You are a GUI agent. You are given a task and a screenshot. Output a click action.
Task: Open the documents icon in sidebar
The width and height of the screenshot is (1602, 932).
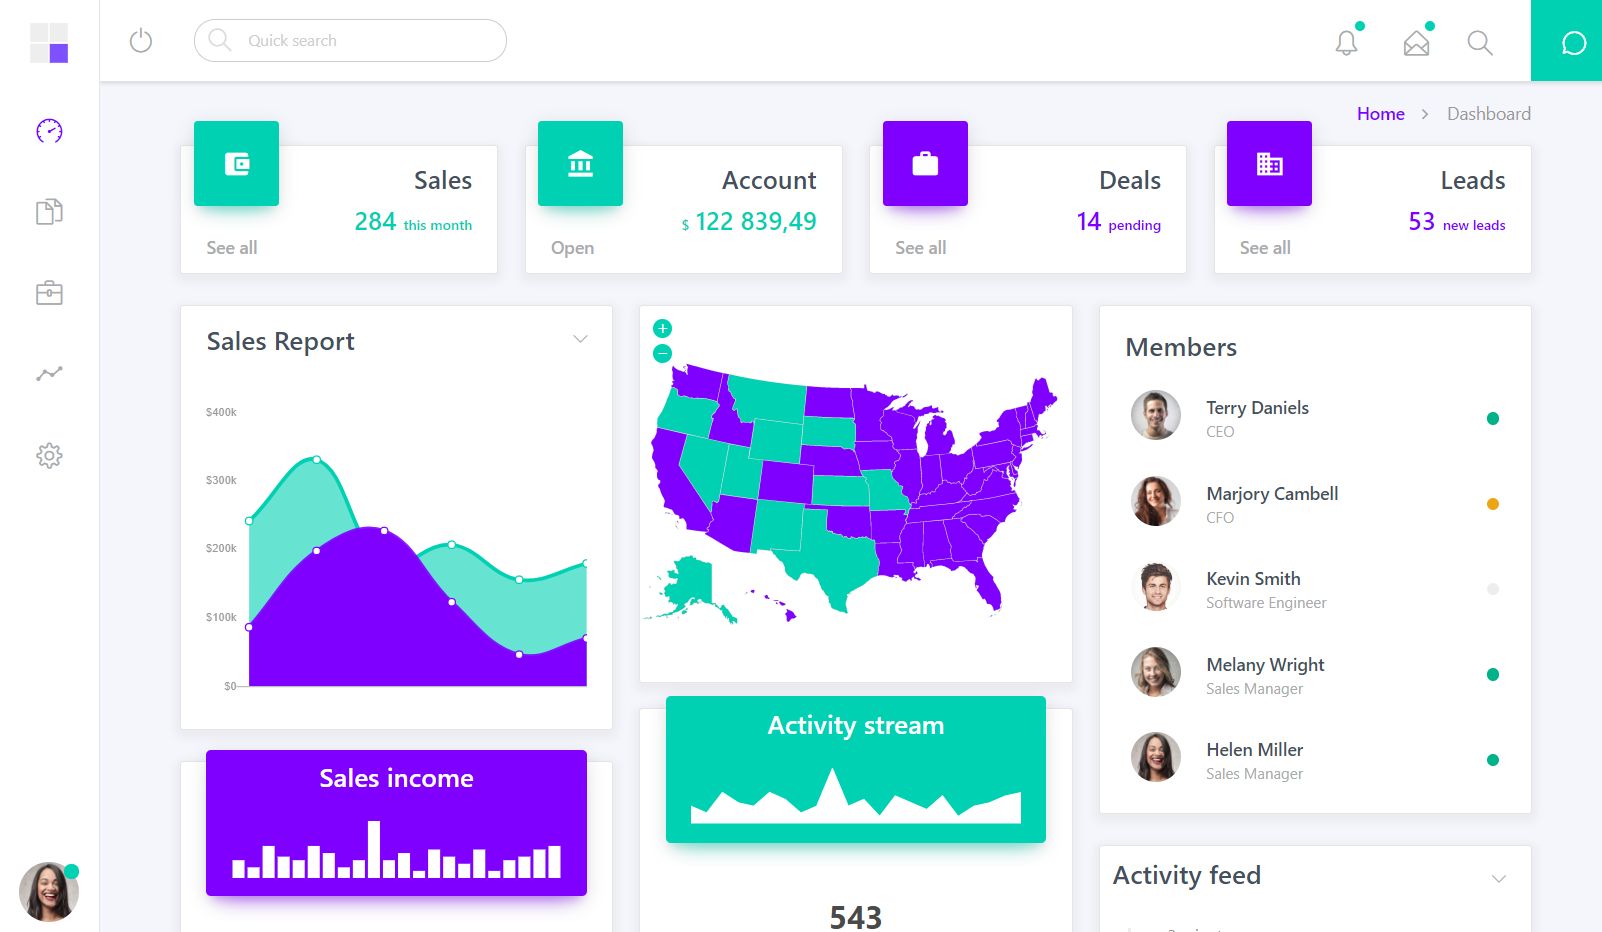pyautogui.click(x=49, y=211)
